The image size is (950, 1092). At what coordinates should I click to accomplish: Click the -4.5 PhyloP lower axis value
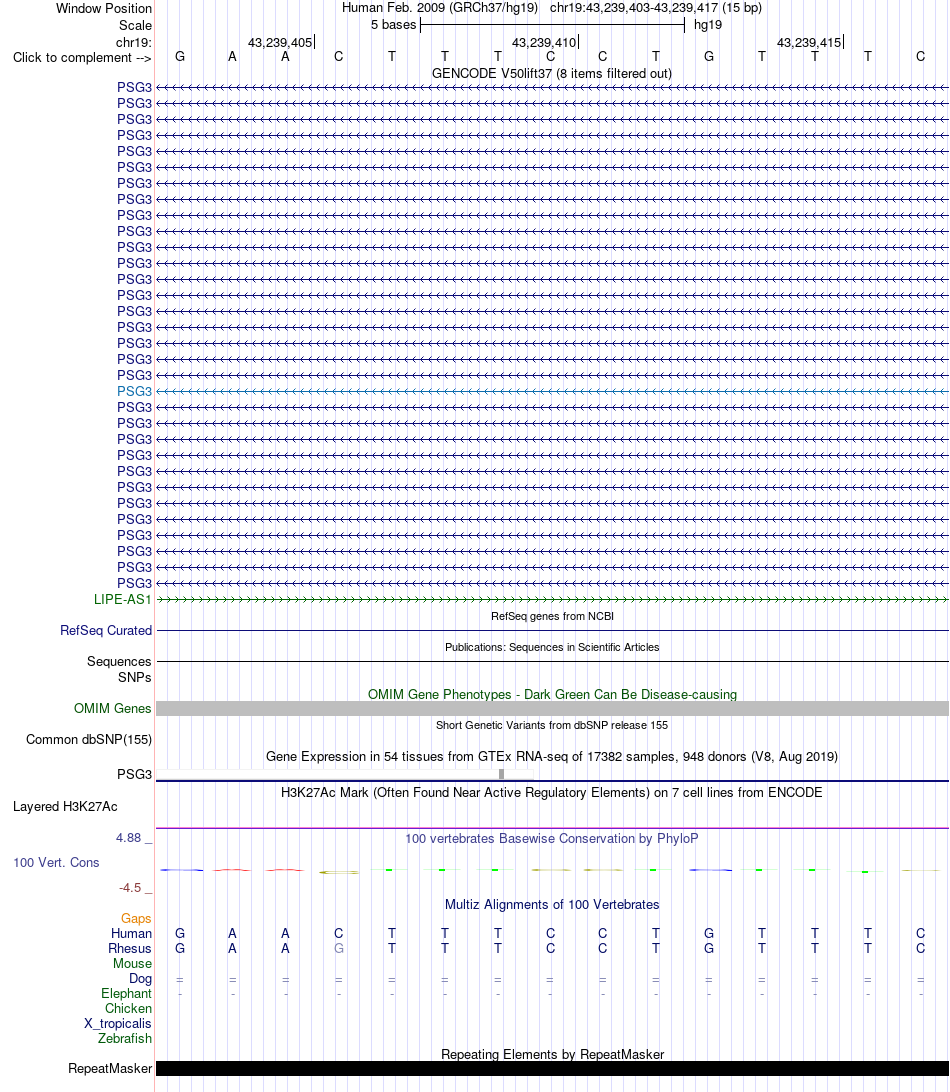pos(130,888)
